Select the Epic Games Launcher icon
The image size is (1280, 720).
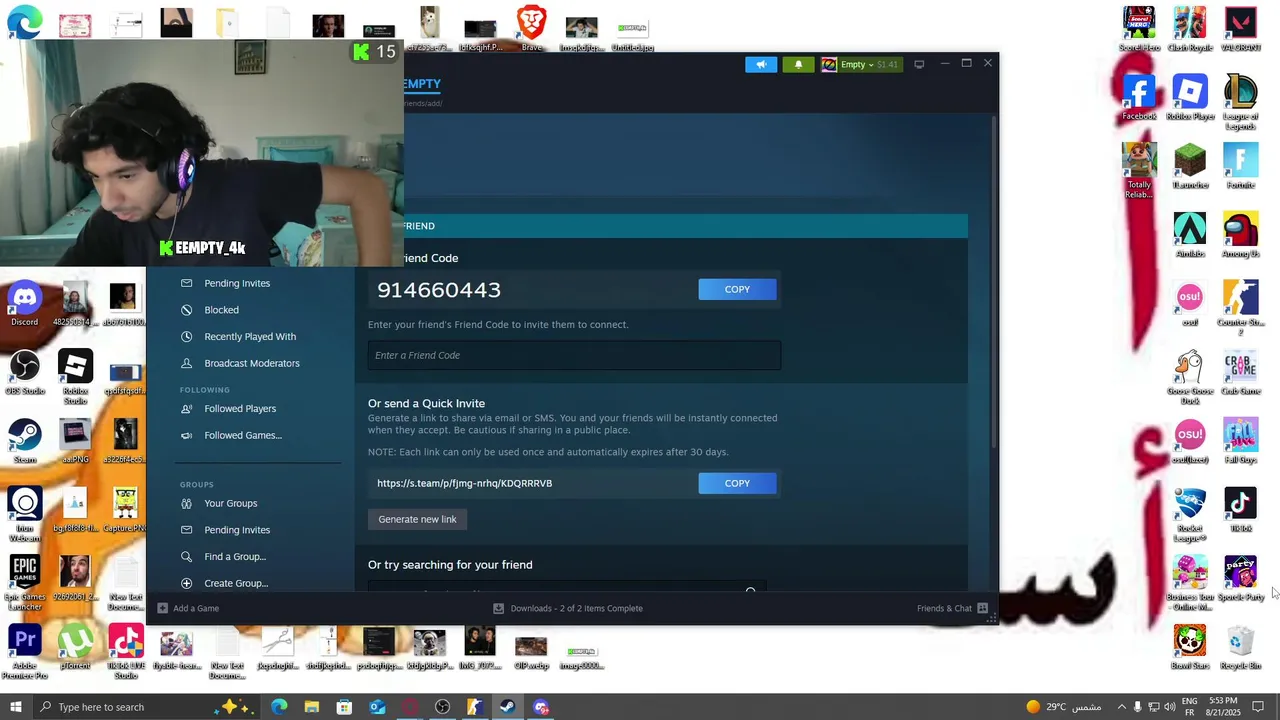click(25, 583)
